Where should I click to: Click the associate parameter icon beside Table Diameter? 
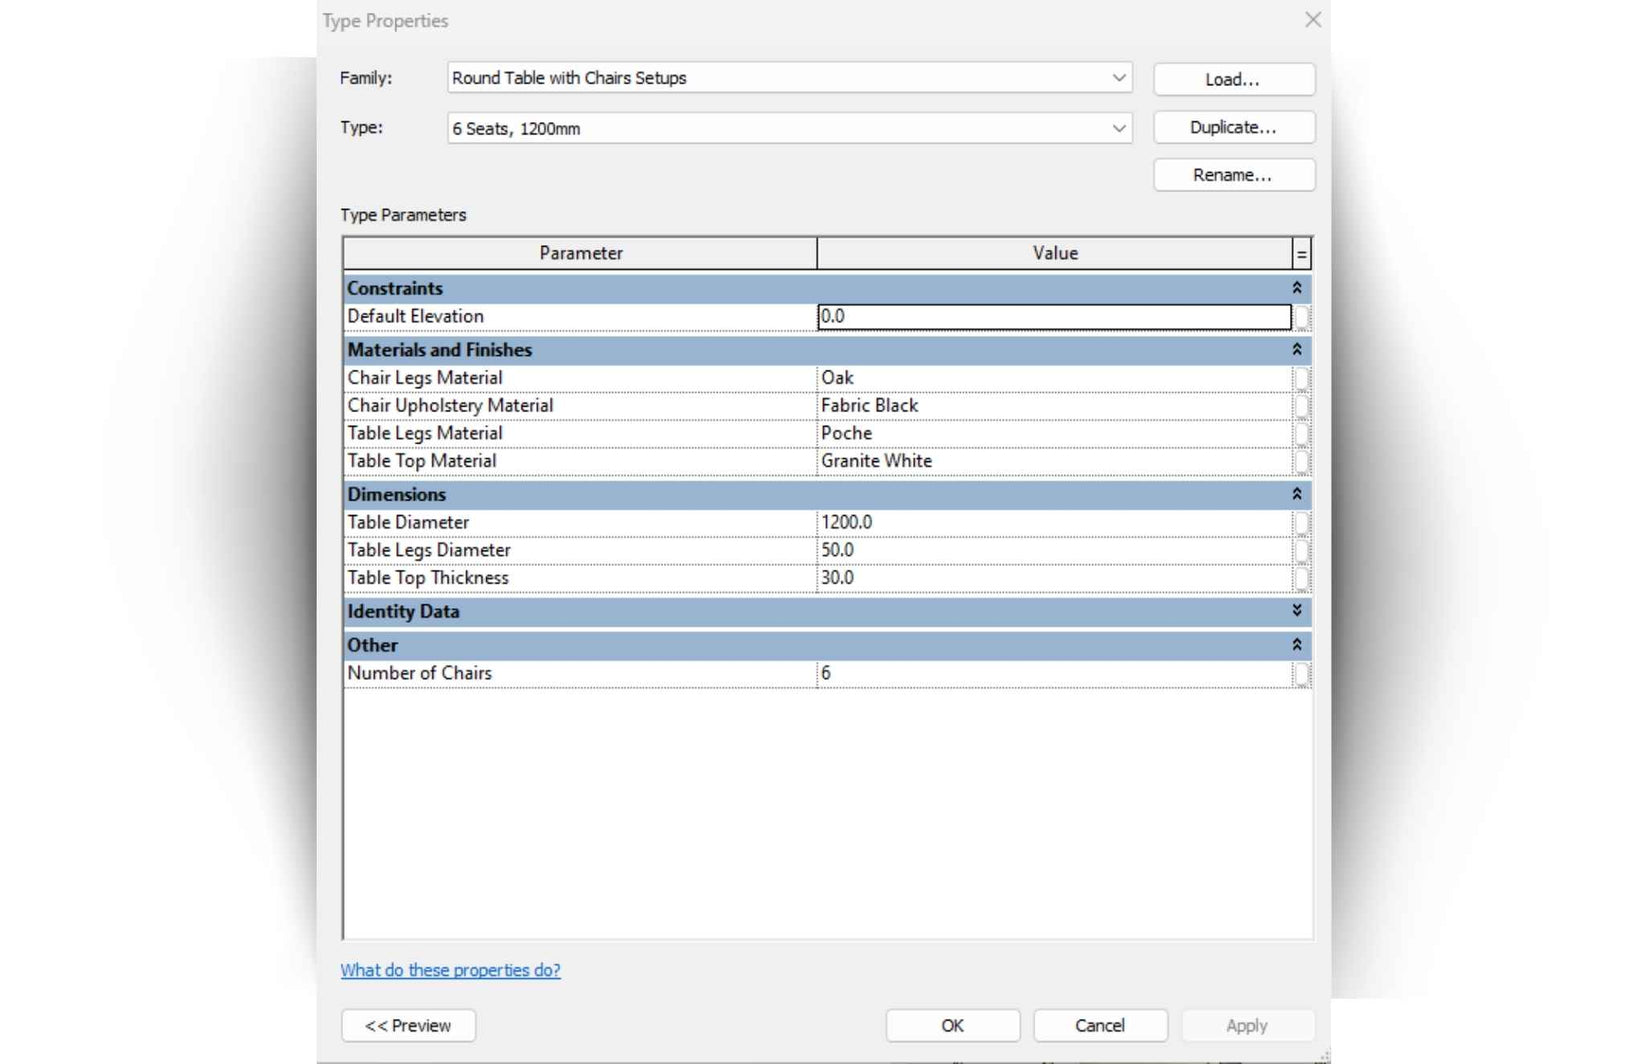1301,522
